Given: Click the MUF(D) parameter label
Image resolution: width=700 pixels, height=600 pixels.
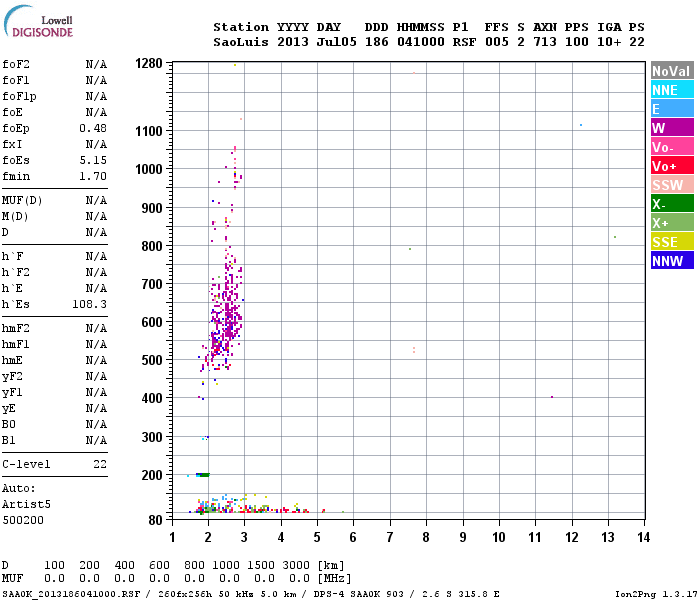Looking at the screenshot, I should 22,200.
